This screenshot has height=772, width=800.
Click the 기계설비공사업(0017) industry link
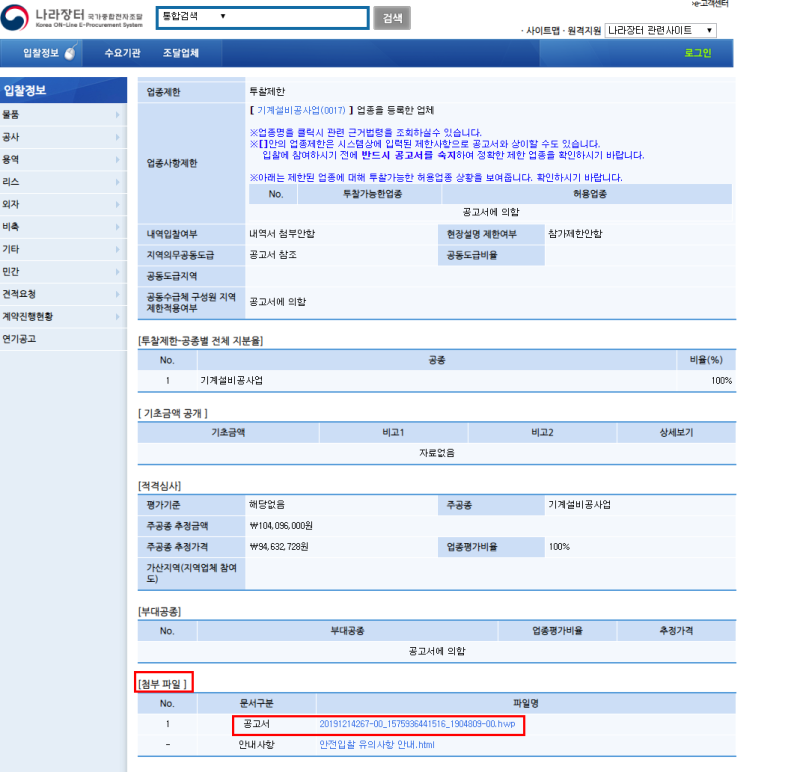tap(301, 110)
